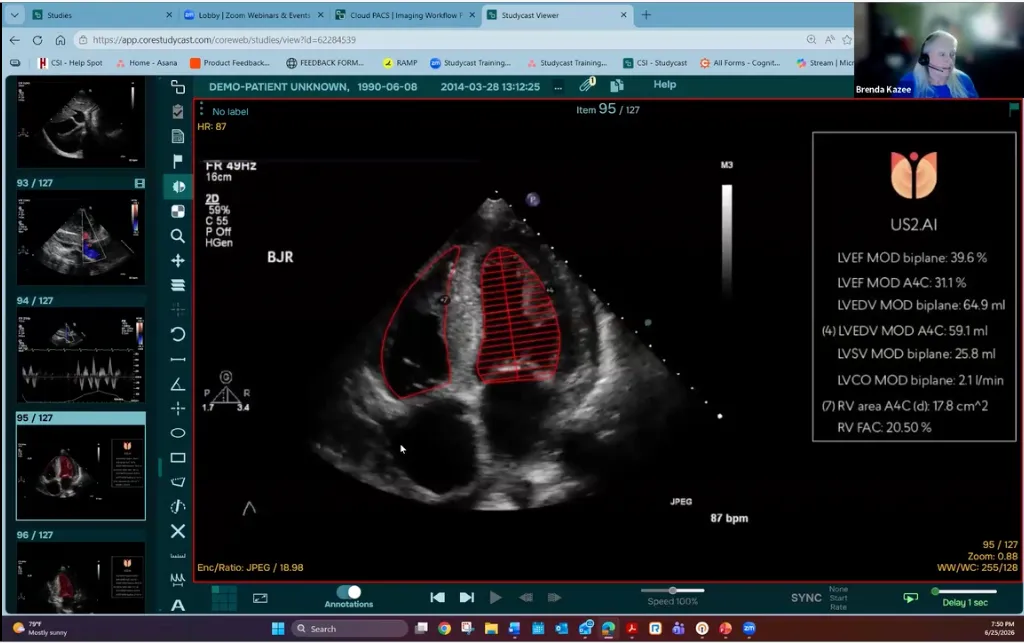This screenshot has width=1024, height=643.
Task: Open the Help menu
Action: (x=664, y=84)
